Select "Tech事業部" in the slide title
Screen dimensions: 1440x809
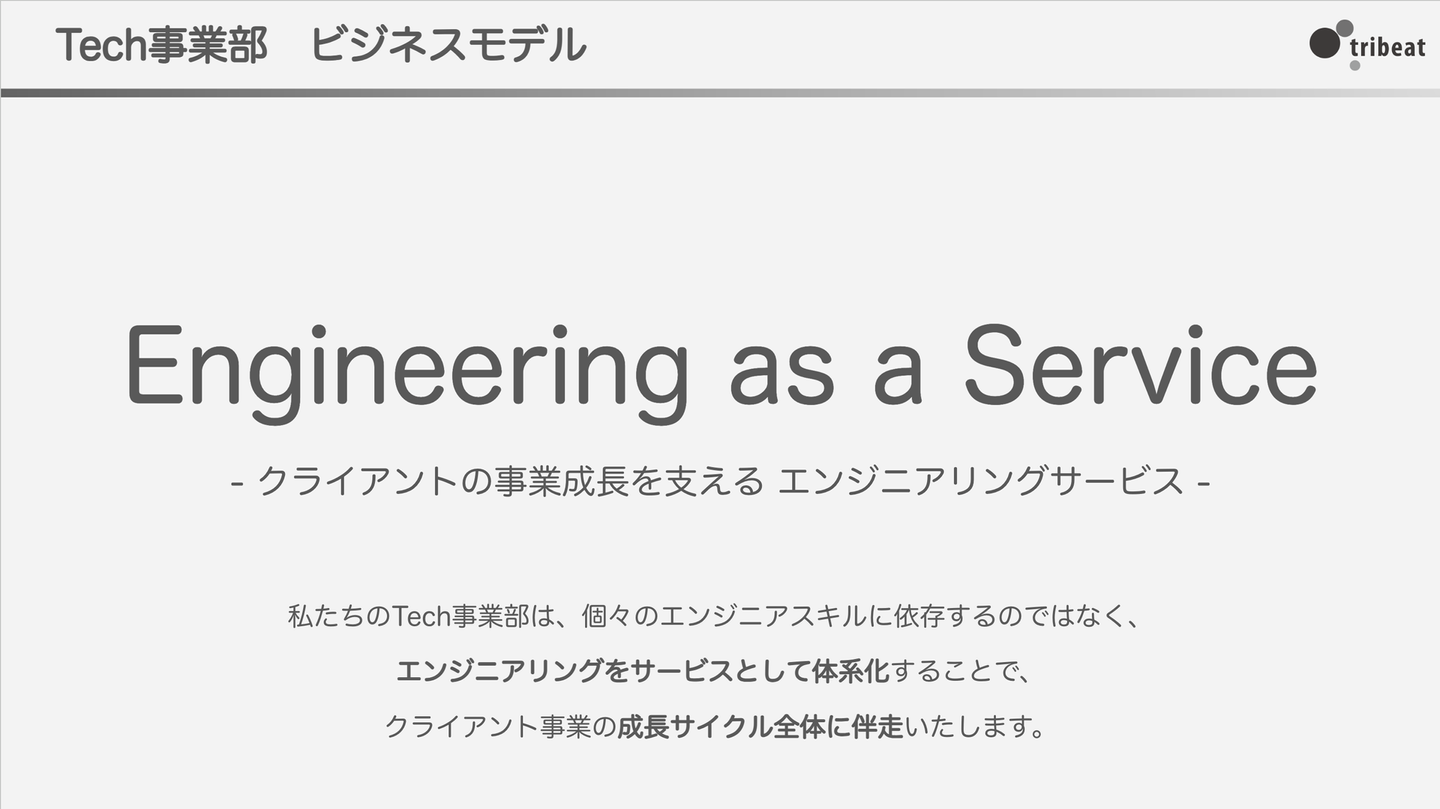pyautogui.click(x=162, y=46)
